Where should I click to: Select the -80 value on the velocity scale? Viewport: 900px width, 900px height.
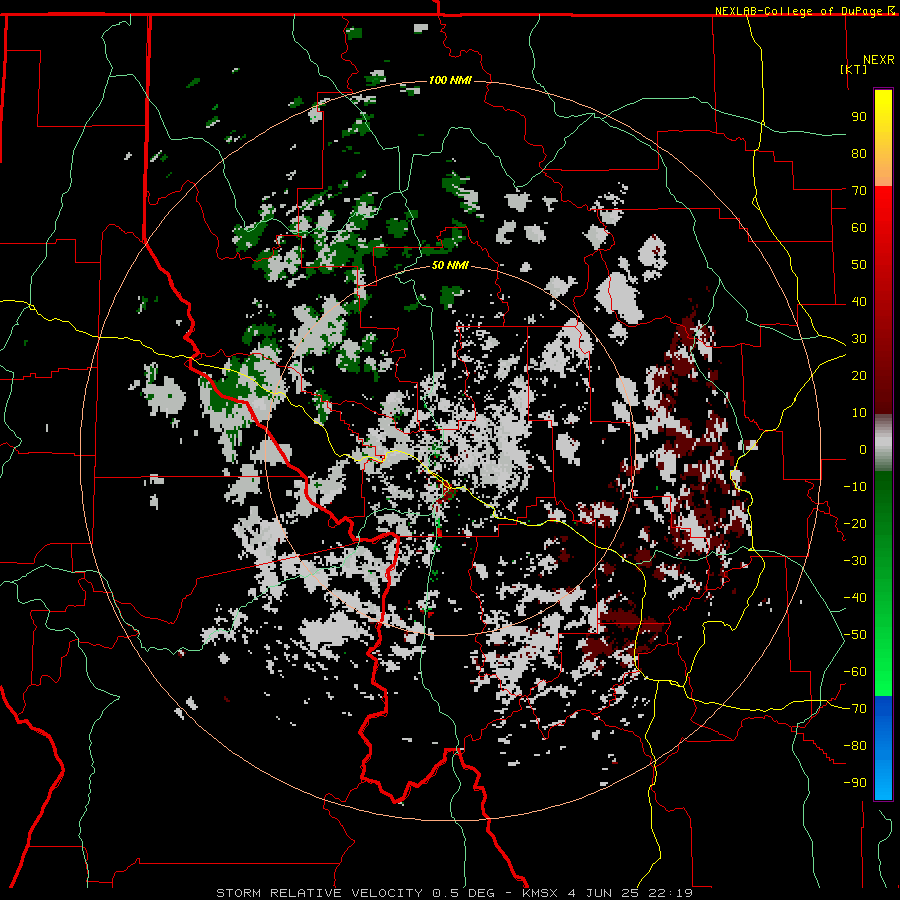tap(855, 746)
